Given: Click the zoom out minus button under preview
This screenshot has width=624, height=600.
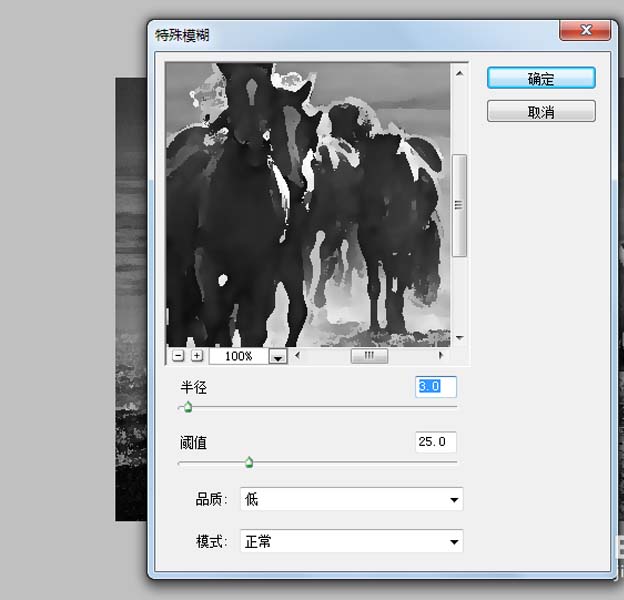Looking at the screenshot, I should click(177, 355).
